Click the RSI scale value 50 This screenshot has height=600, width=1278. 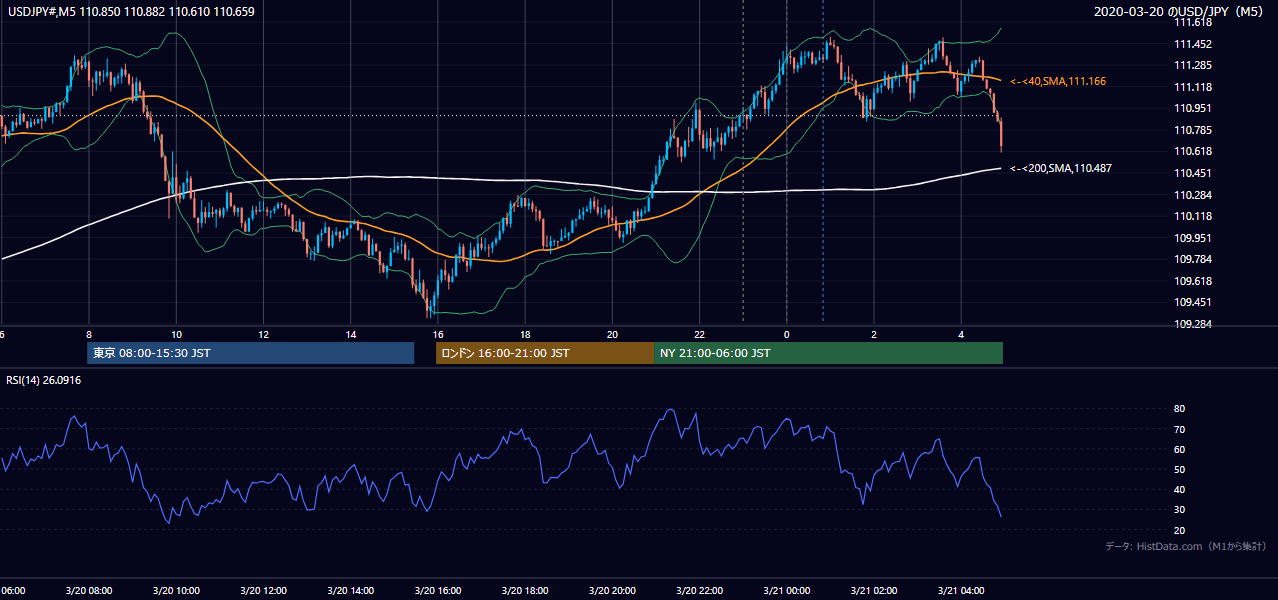(1179, 469)
